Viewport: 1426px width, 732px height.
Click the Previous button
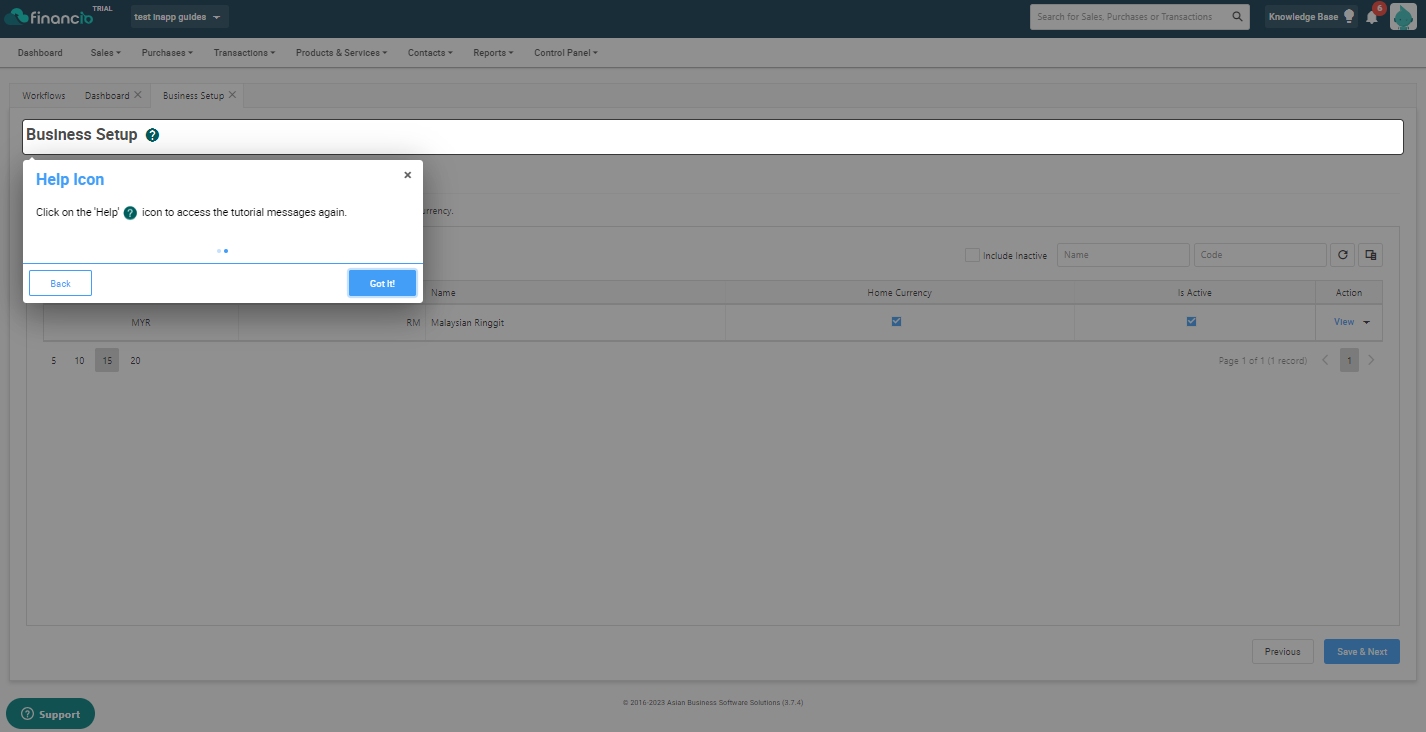click(x=1282, y=651)
